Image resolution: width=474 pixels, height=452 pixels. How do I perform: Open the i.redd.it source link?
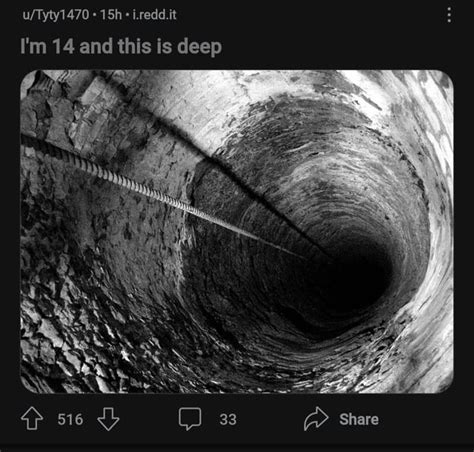point(154,15)
